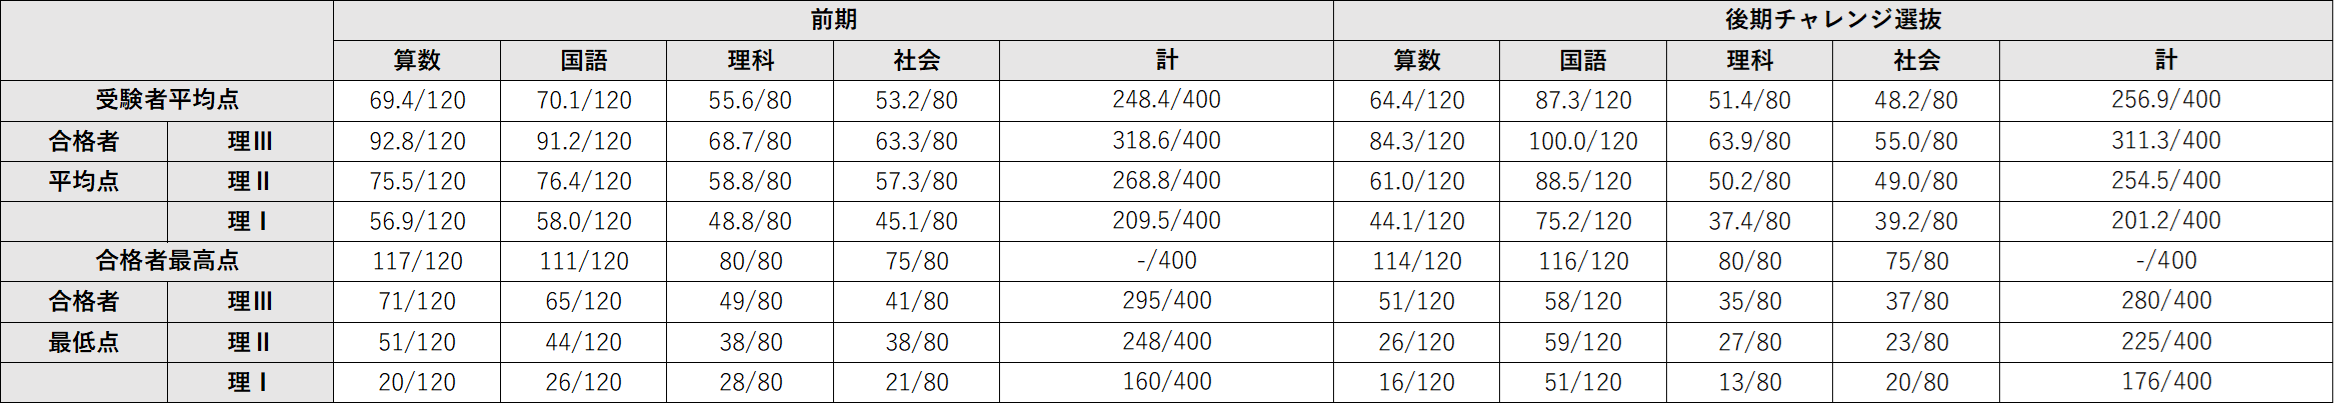Screen dimensions: 2334x404
Task: Click the 前期 header cell
Action: pyautogui.click(x=833, y=20)
